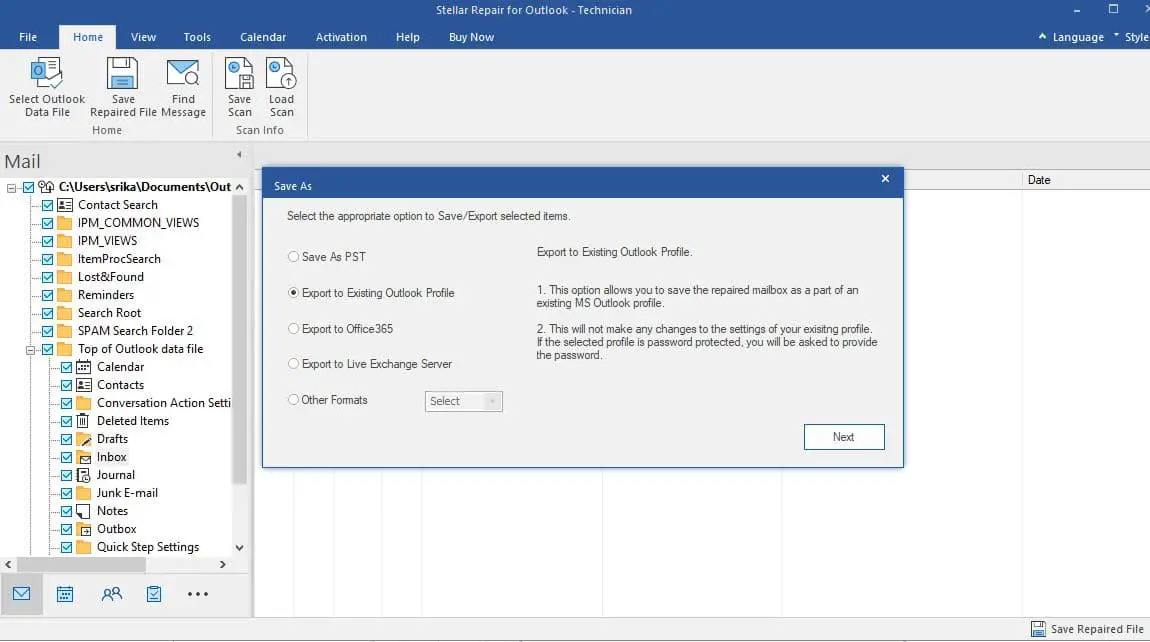This screenshot has height=642, width=1150.
Task: Click the Contact Search folder icon
Action: coord(65,205)
